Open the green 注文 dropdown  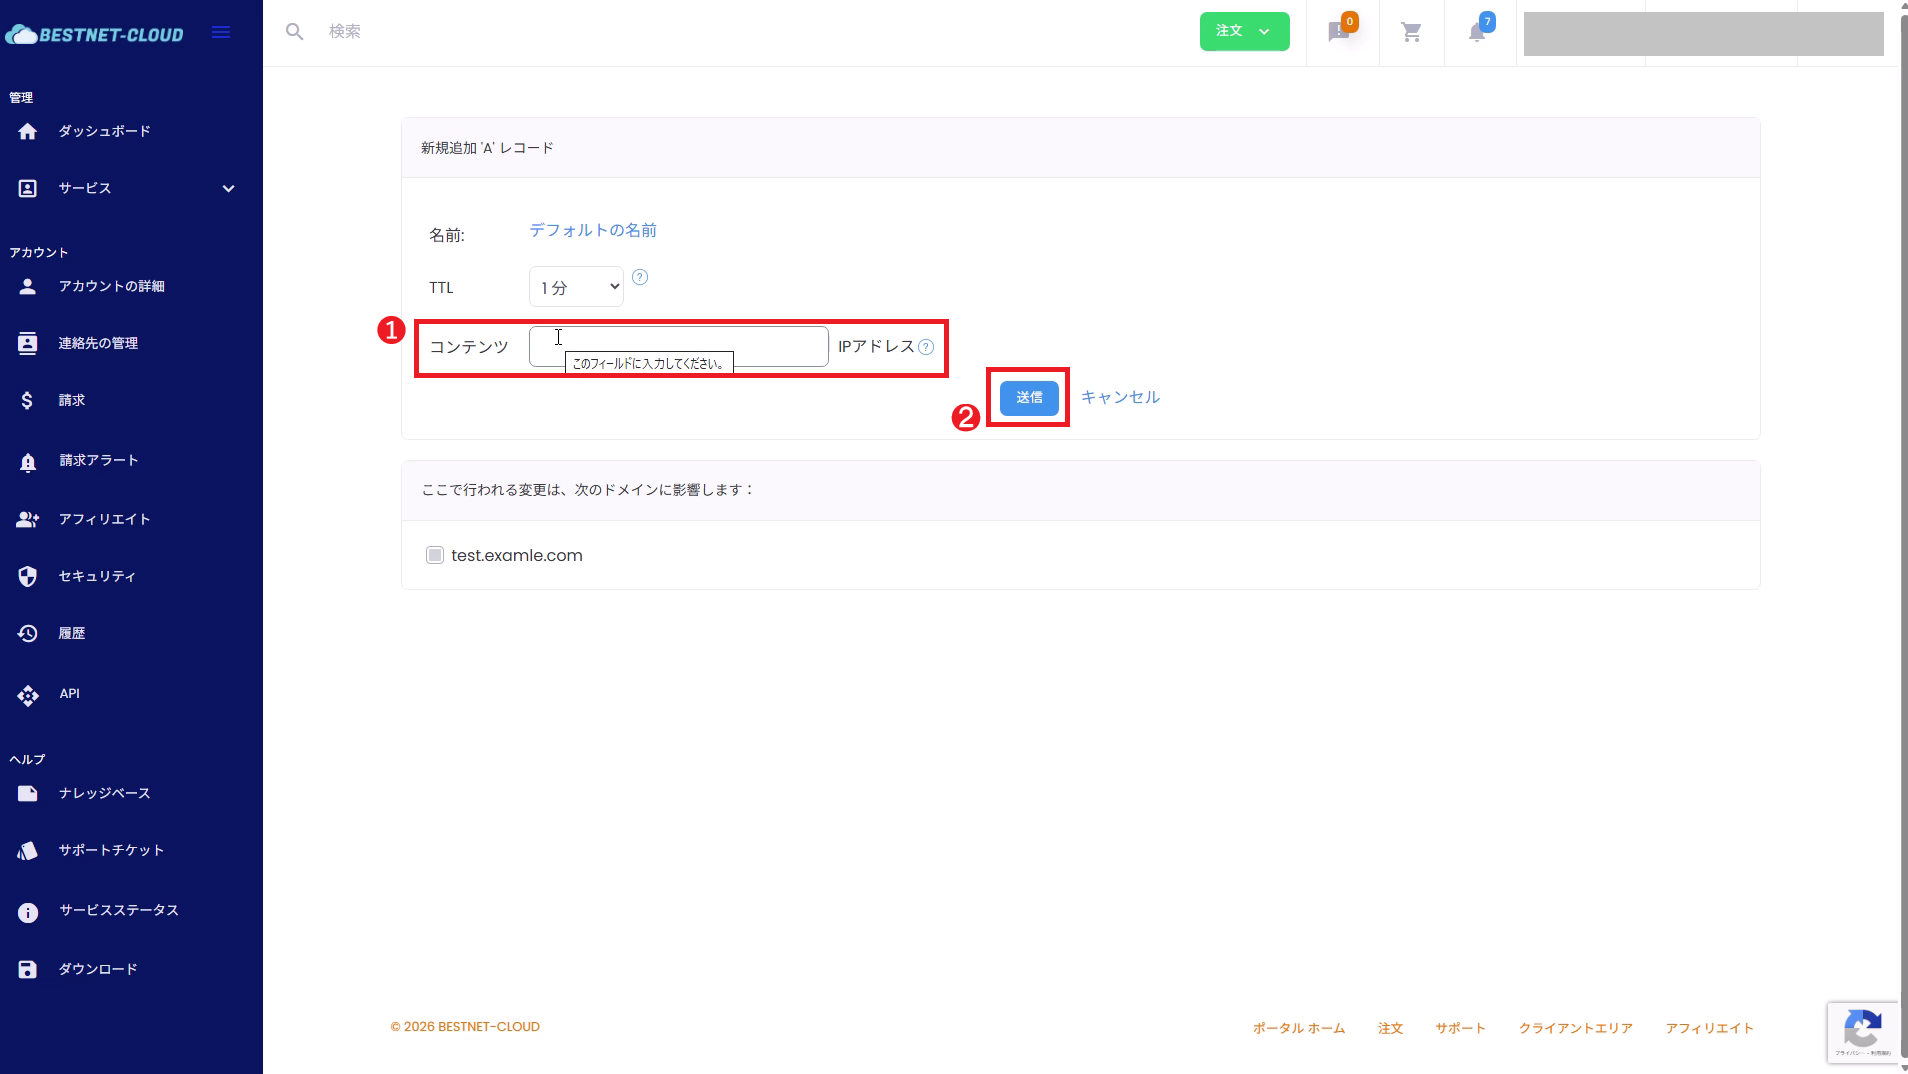click(x=1243, y=31)
